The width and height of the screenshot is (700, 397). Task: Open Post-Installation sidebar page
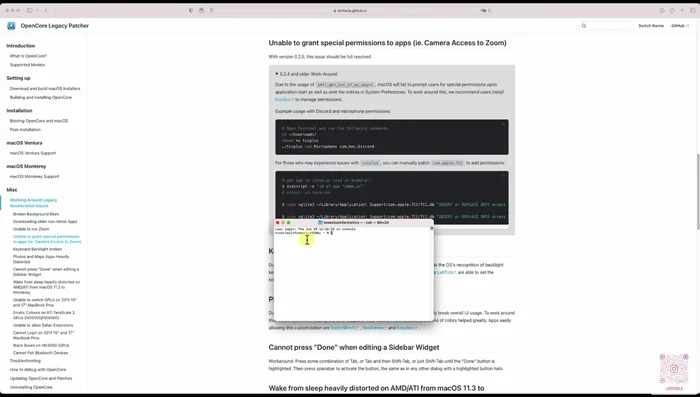pyautogui.click(x=25, y=130)
